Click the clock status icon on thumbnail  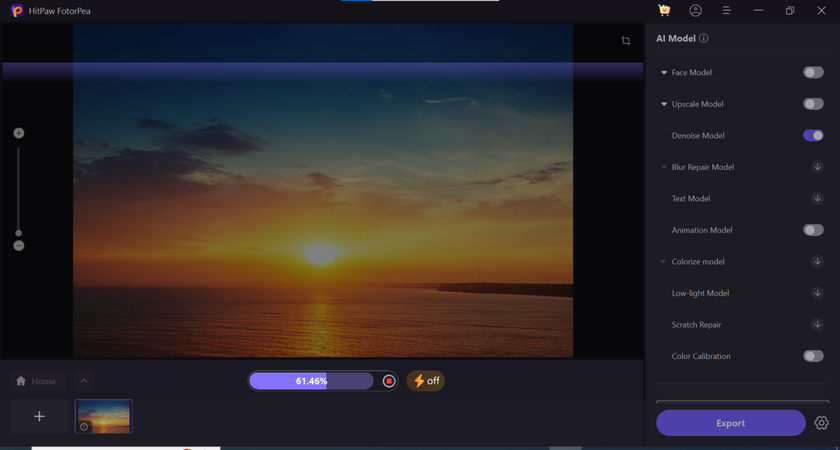(x=84, y=427)
